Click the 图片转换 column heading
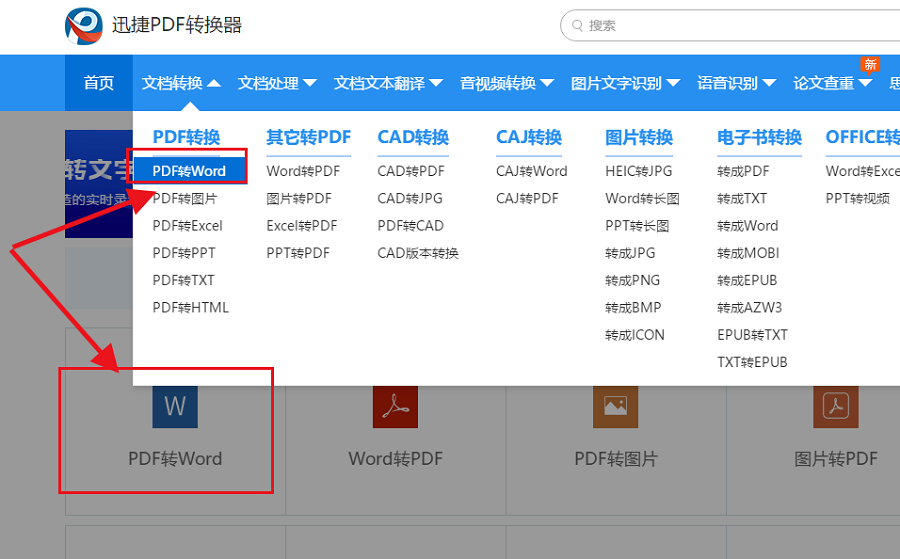This screenshot has height=559, width=900. (639, 138)
